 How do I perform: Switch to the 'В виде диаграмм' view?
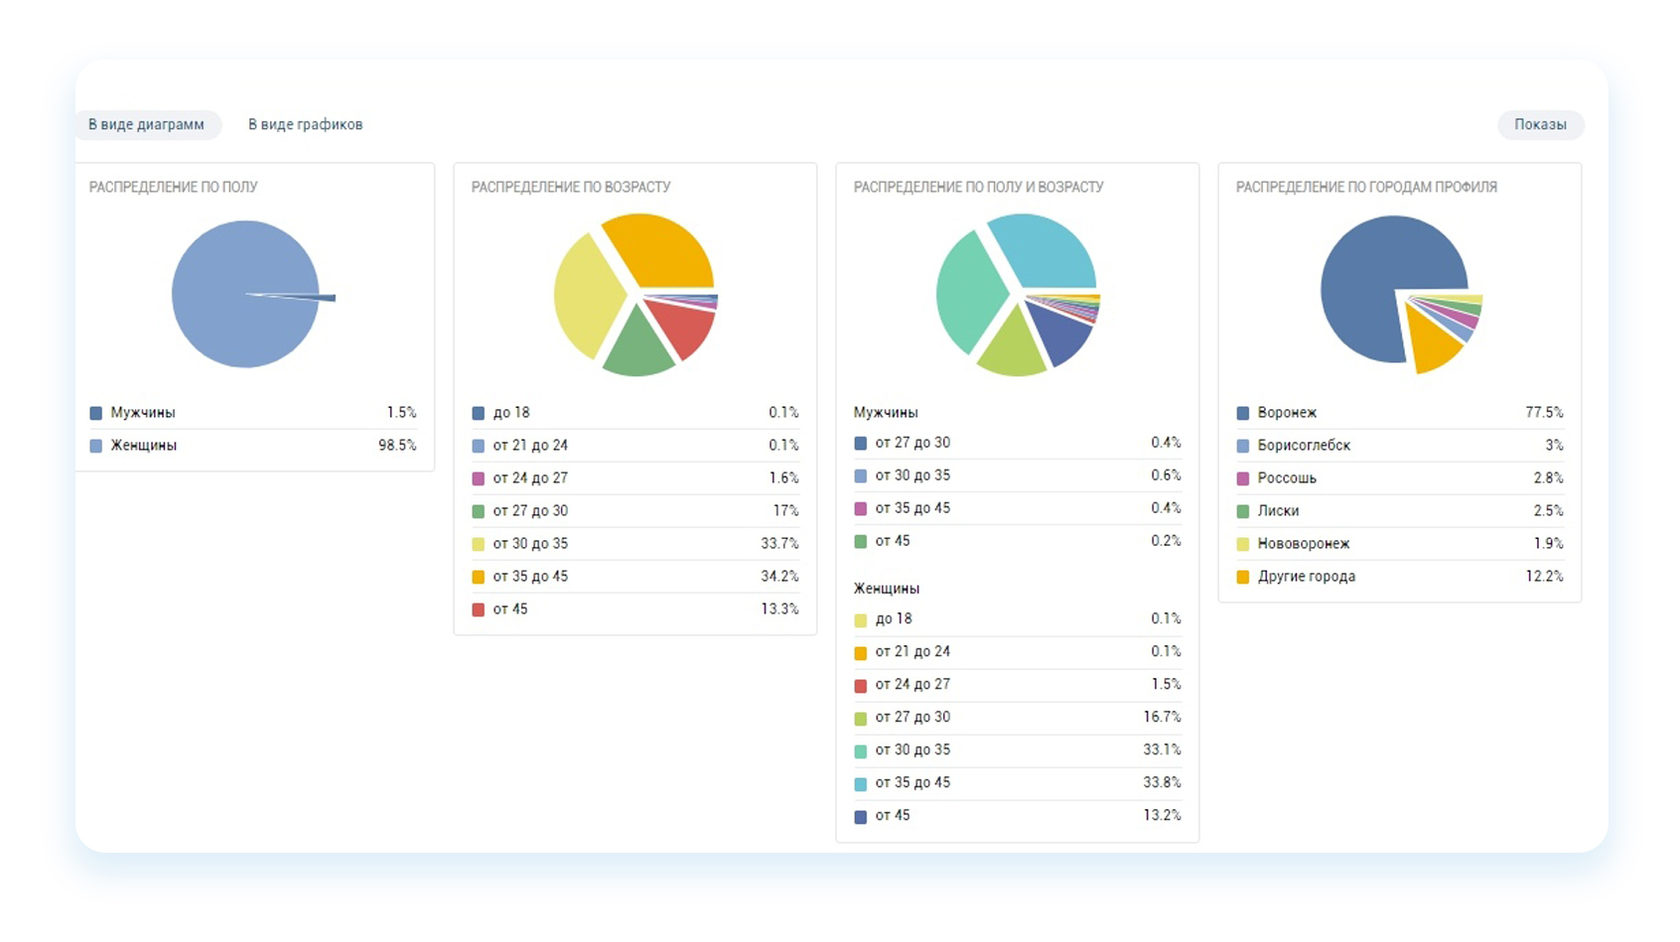point(147,125)
